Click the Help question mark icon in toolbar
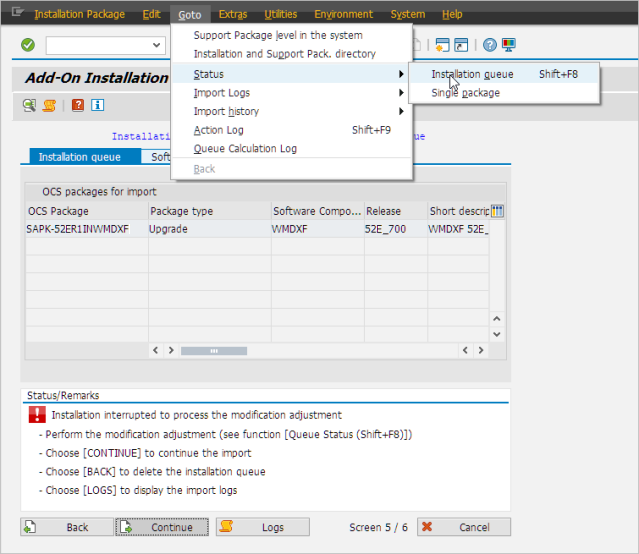The height and width of the screenshot is (554, 639). (x=489, y=45)
